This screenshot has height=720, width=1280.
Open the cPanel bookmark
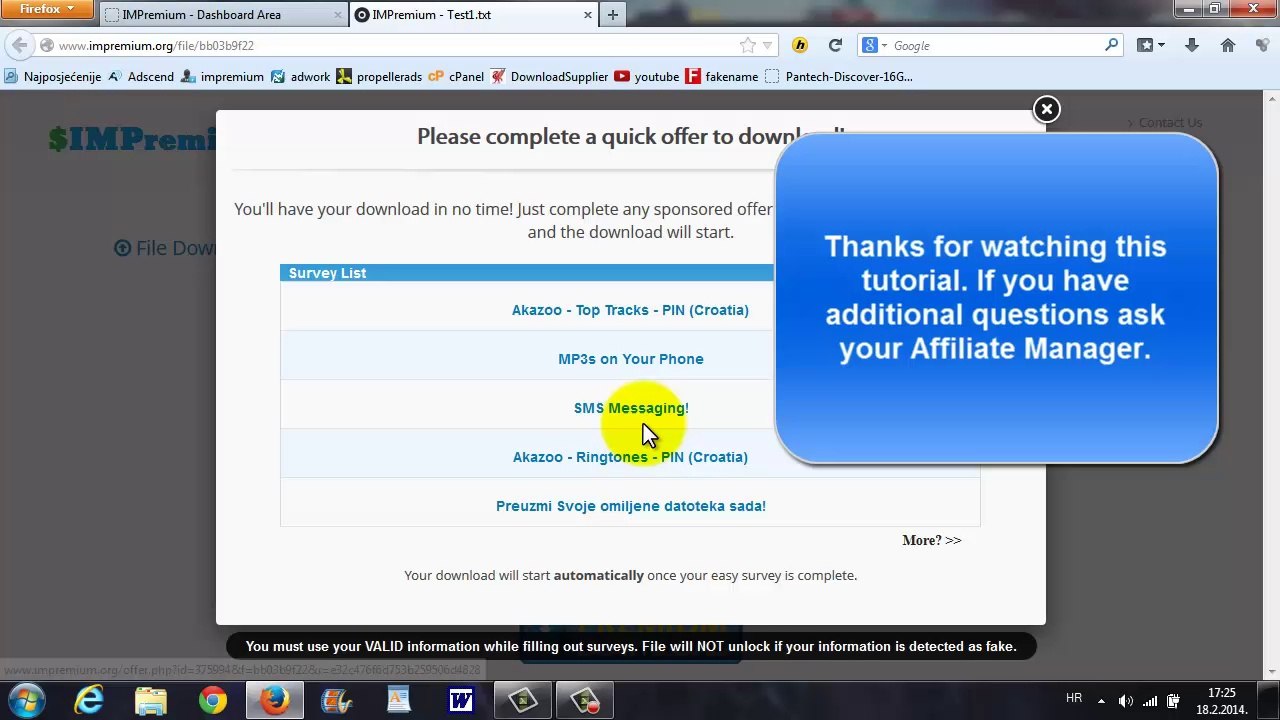pos(457,77)
